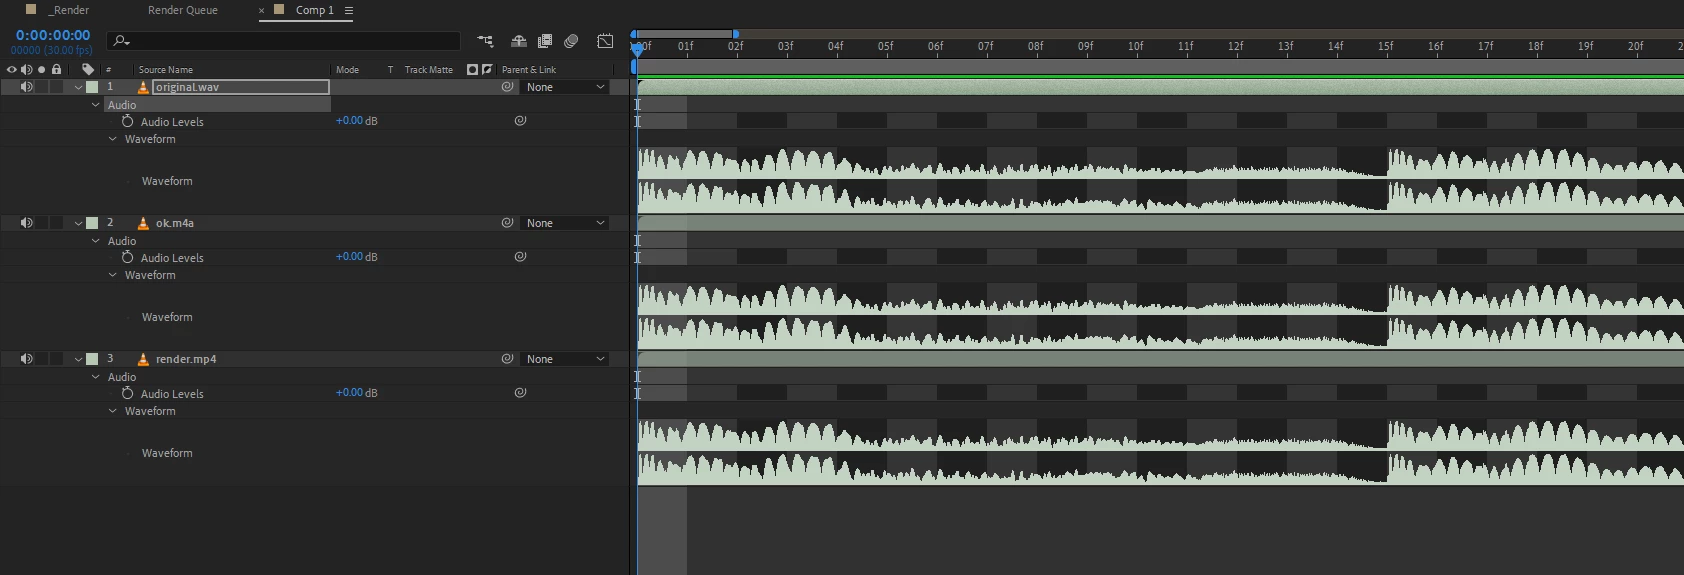1684x575 pixels.
Task: Click property pick whip for render.mp4 Audio Levels
Action: 520,393
